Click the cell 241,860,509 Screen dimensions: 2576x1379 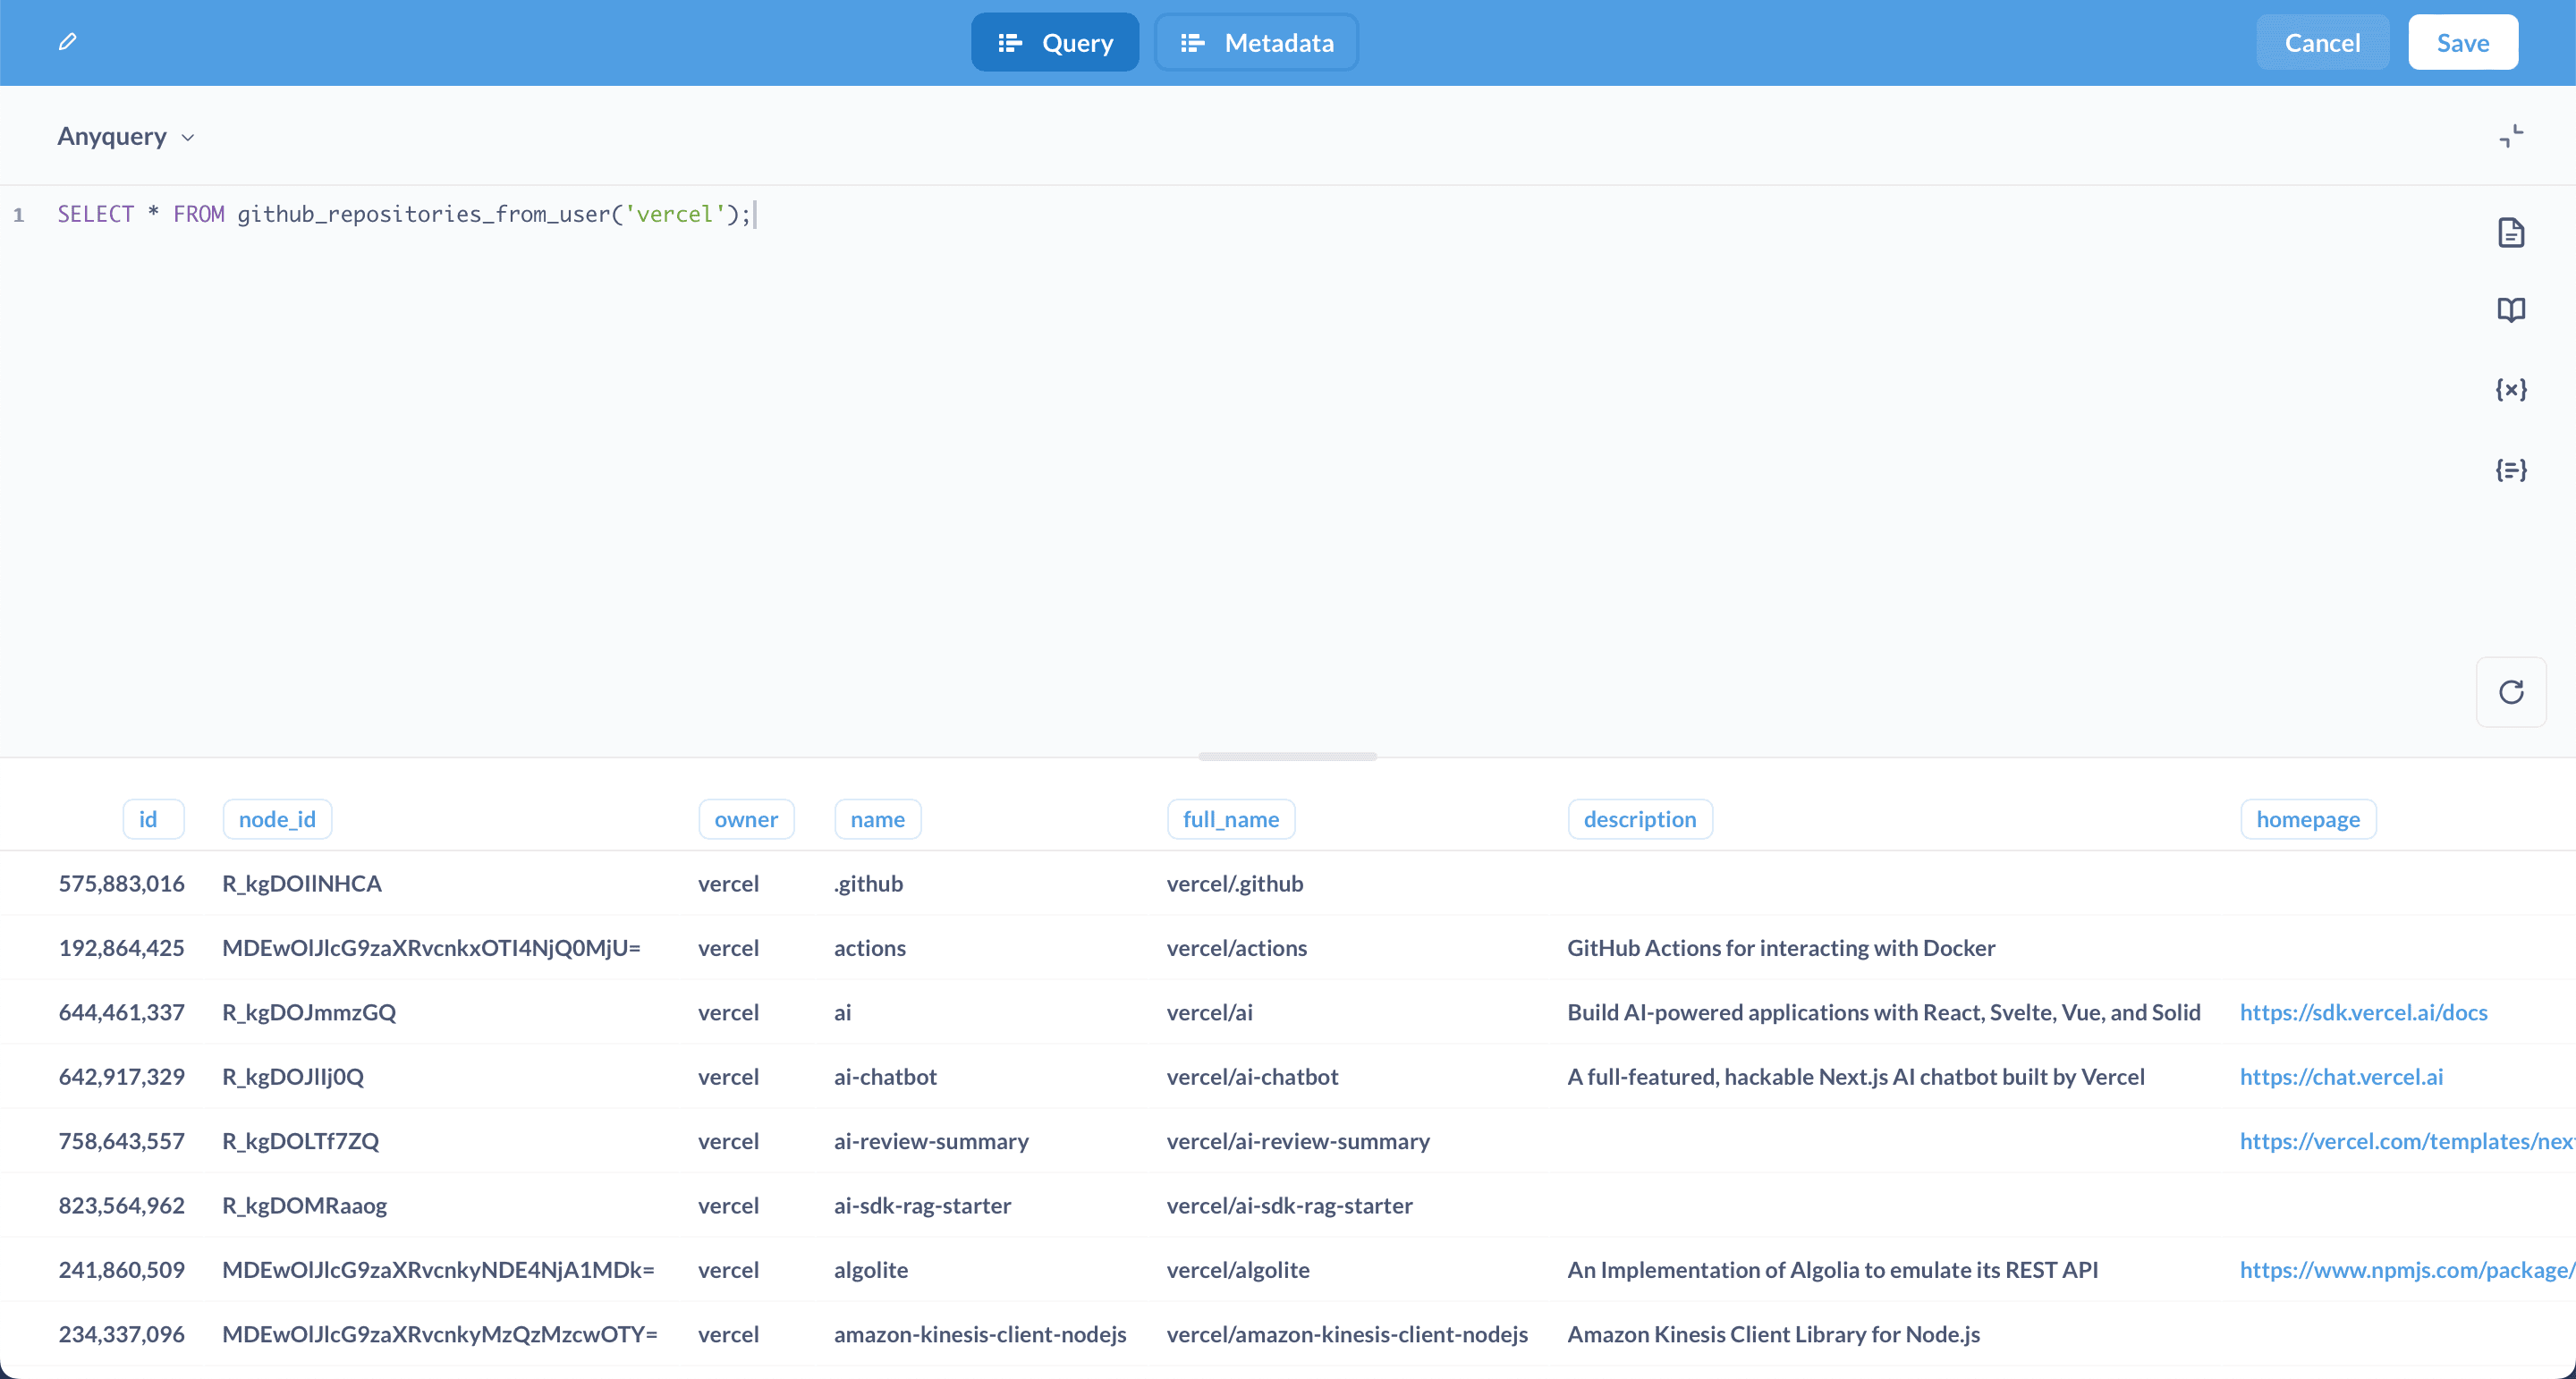click(121, 1270)
